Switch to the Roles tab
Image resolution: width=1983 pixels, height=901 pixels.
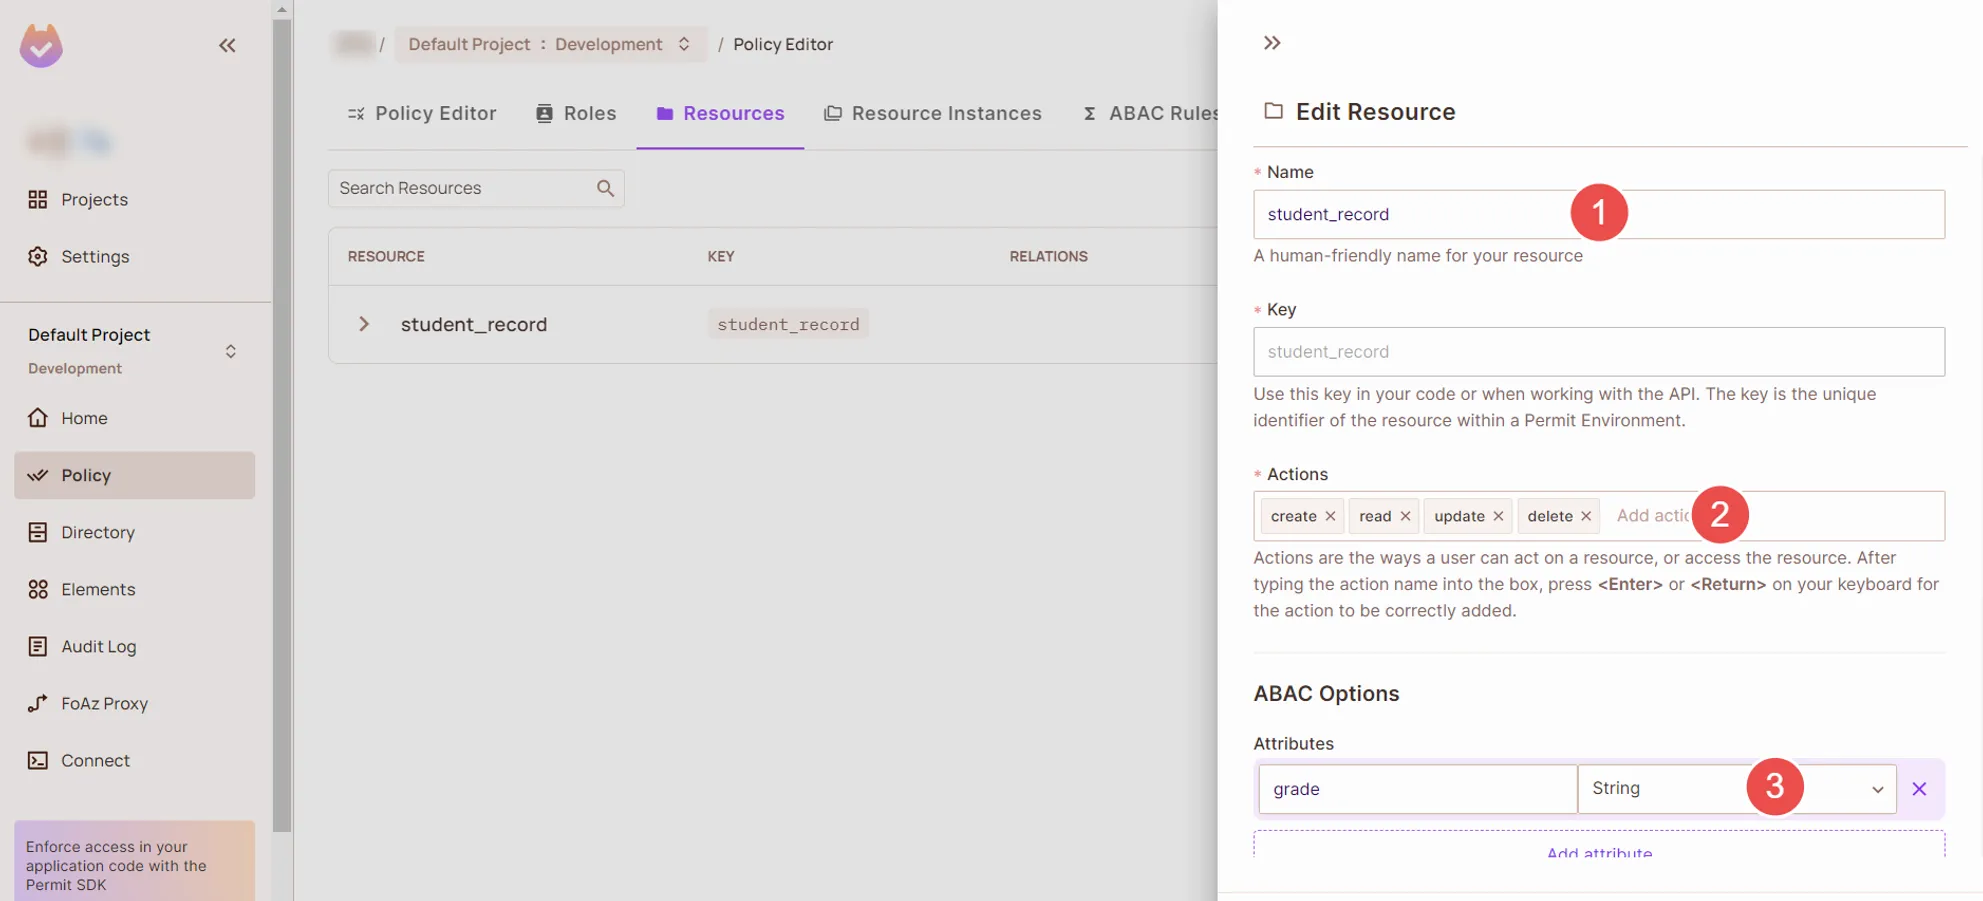(x=576, y=114)
